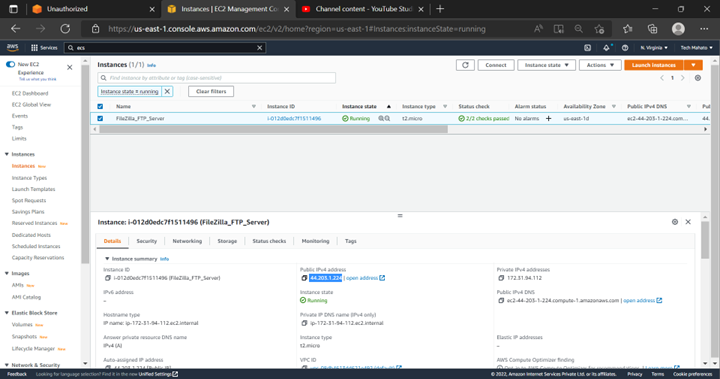This screenshot has width=720, height=379.
Task: Click the AWS logo home icon
Action: point(12,47)
